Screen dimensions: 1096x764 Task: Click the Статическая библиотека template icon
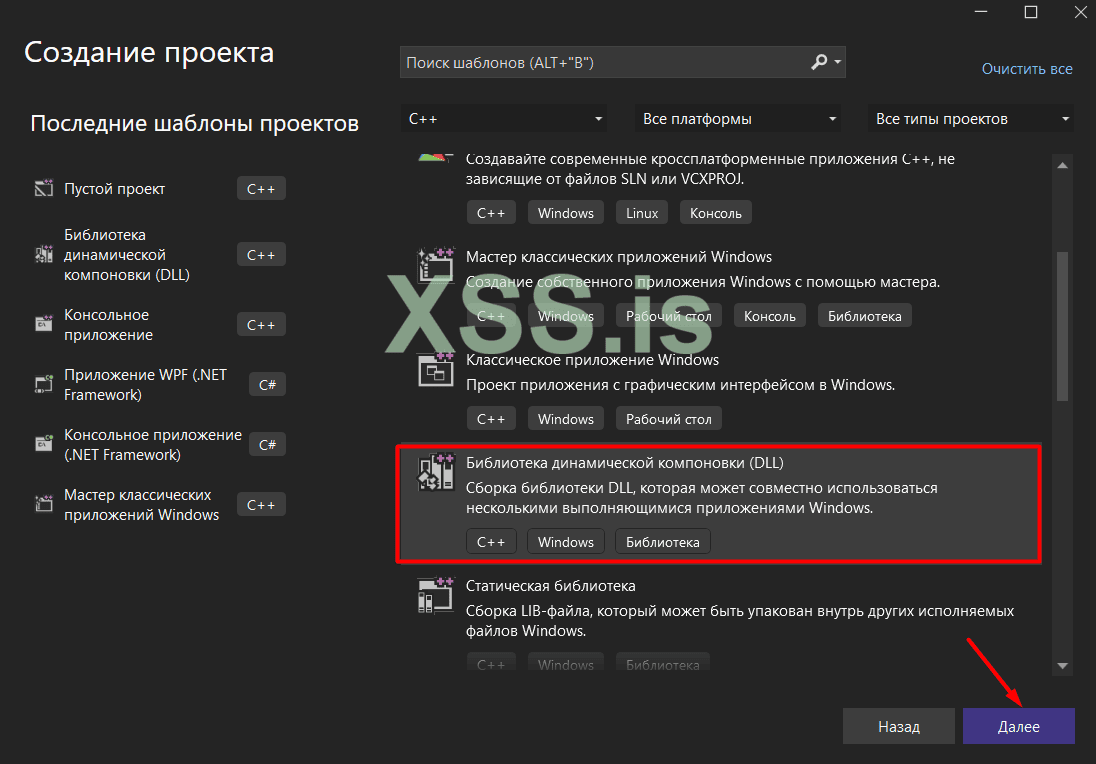pos(435,595)
